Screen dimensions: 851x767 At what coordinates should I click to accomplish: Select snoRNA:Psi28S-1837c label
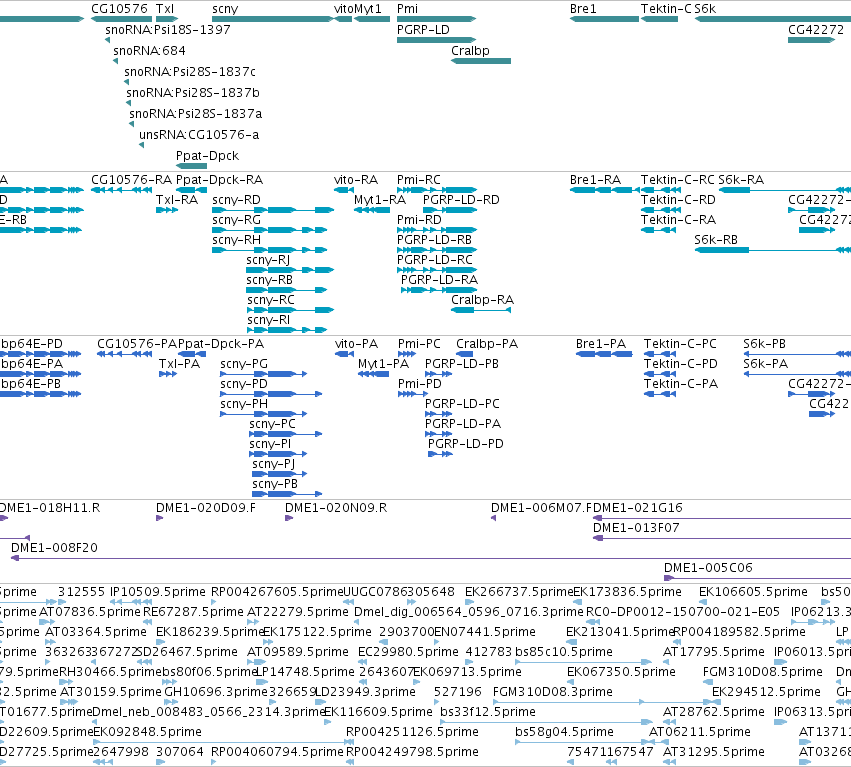coord(190,72)
